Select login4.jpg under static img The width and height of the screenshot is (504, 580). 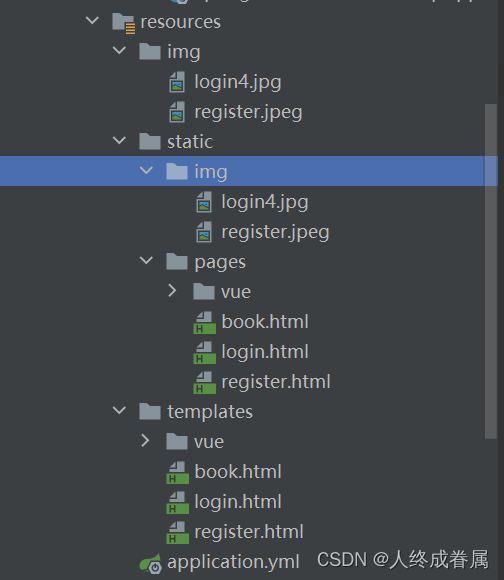[x=265, y=202]
